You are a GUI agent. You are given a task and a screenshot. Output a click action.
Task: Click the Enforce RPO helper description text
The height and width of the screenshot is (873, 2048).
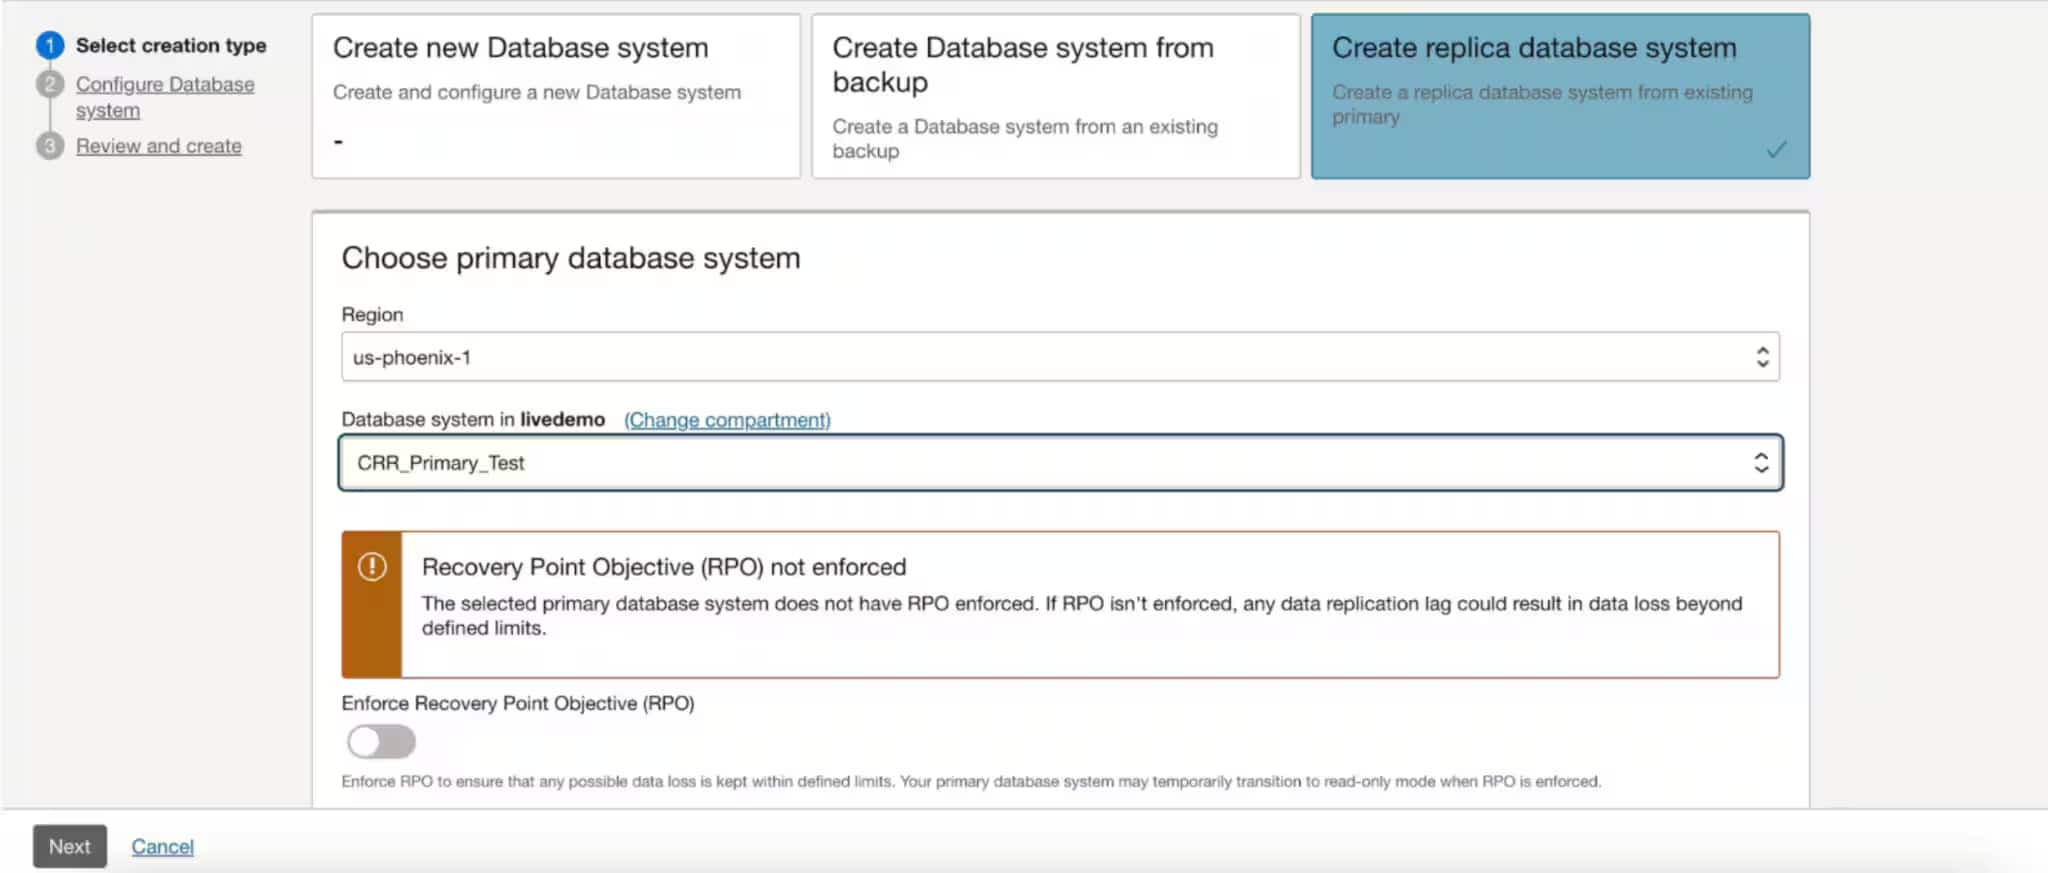point(971,781)
